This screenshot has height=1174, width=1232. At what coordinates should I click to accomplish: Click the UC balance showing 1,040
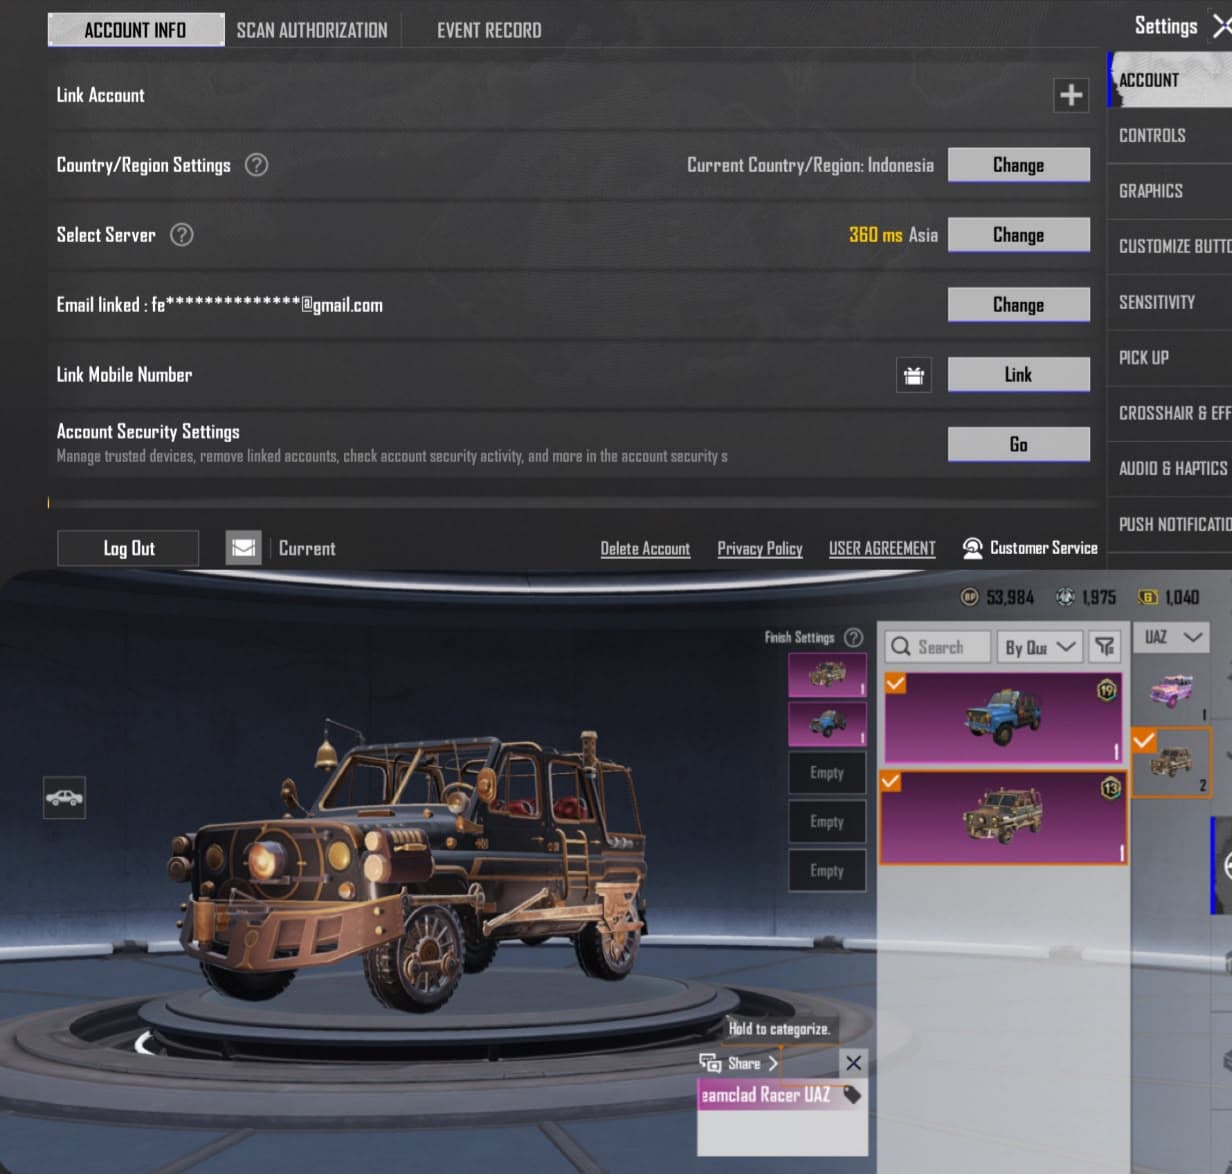click(1168, 597)
